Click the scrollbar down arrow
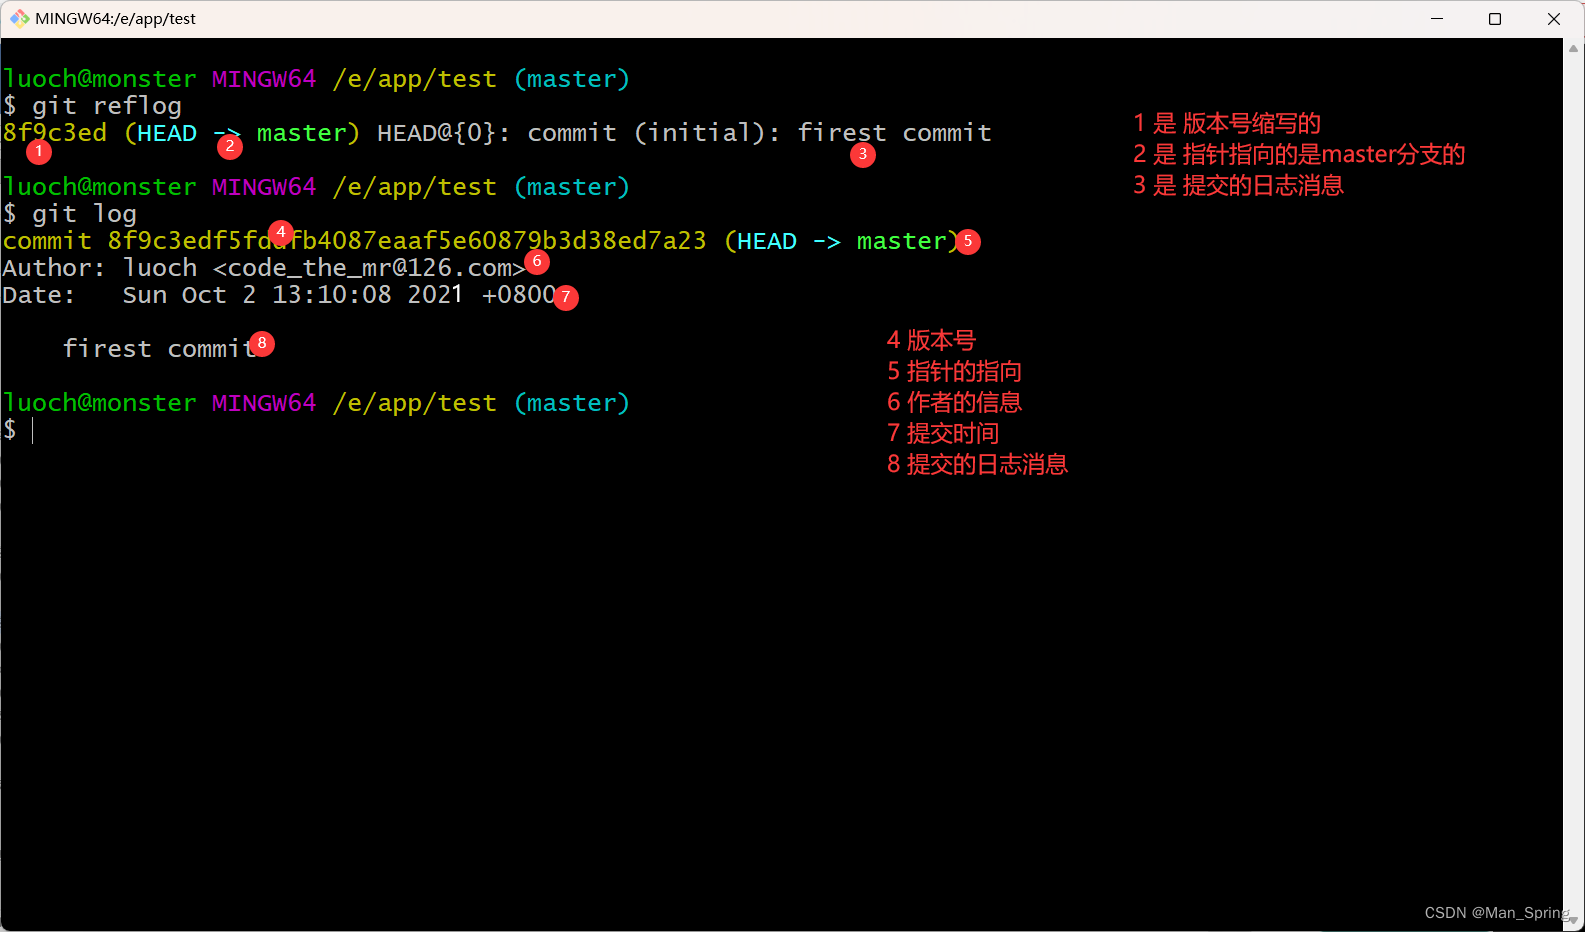 1573,921
